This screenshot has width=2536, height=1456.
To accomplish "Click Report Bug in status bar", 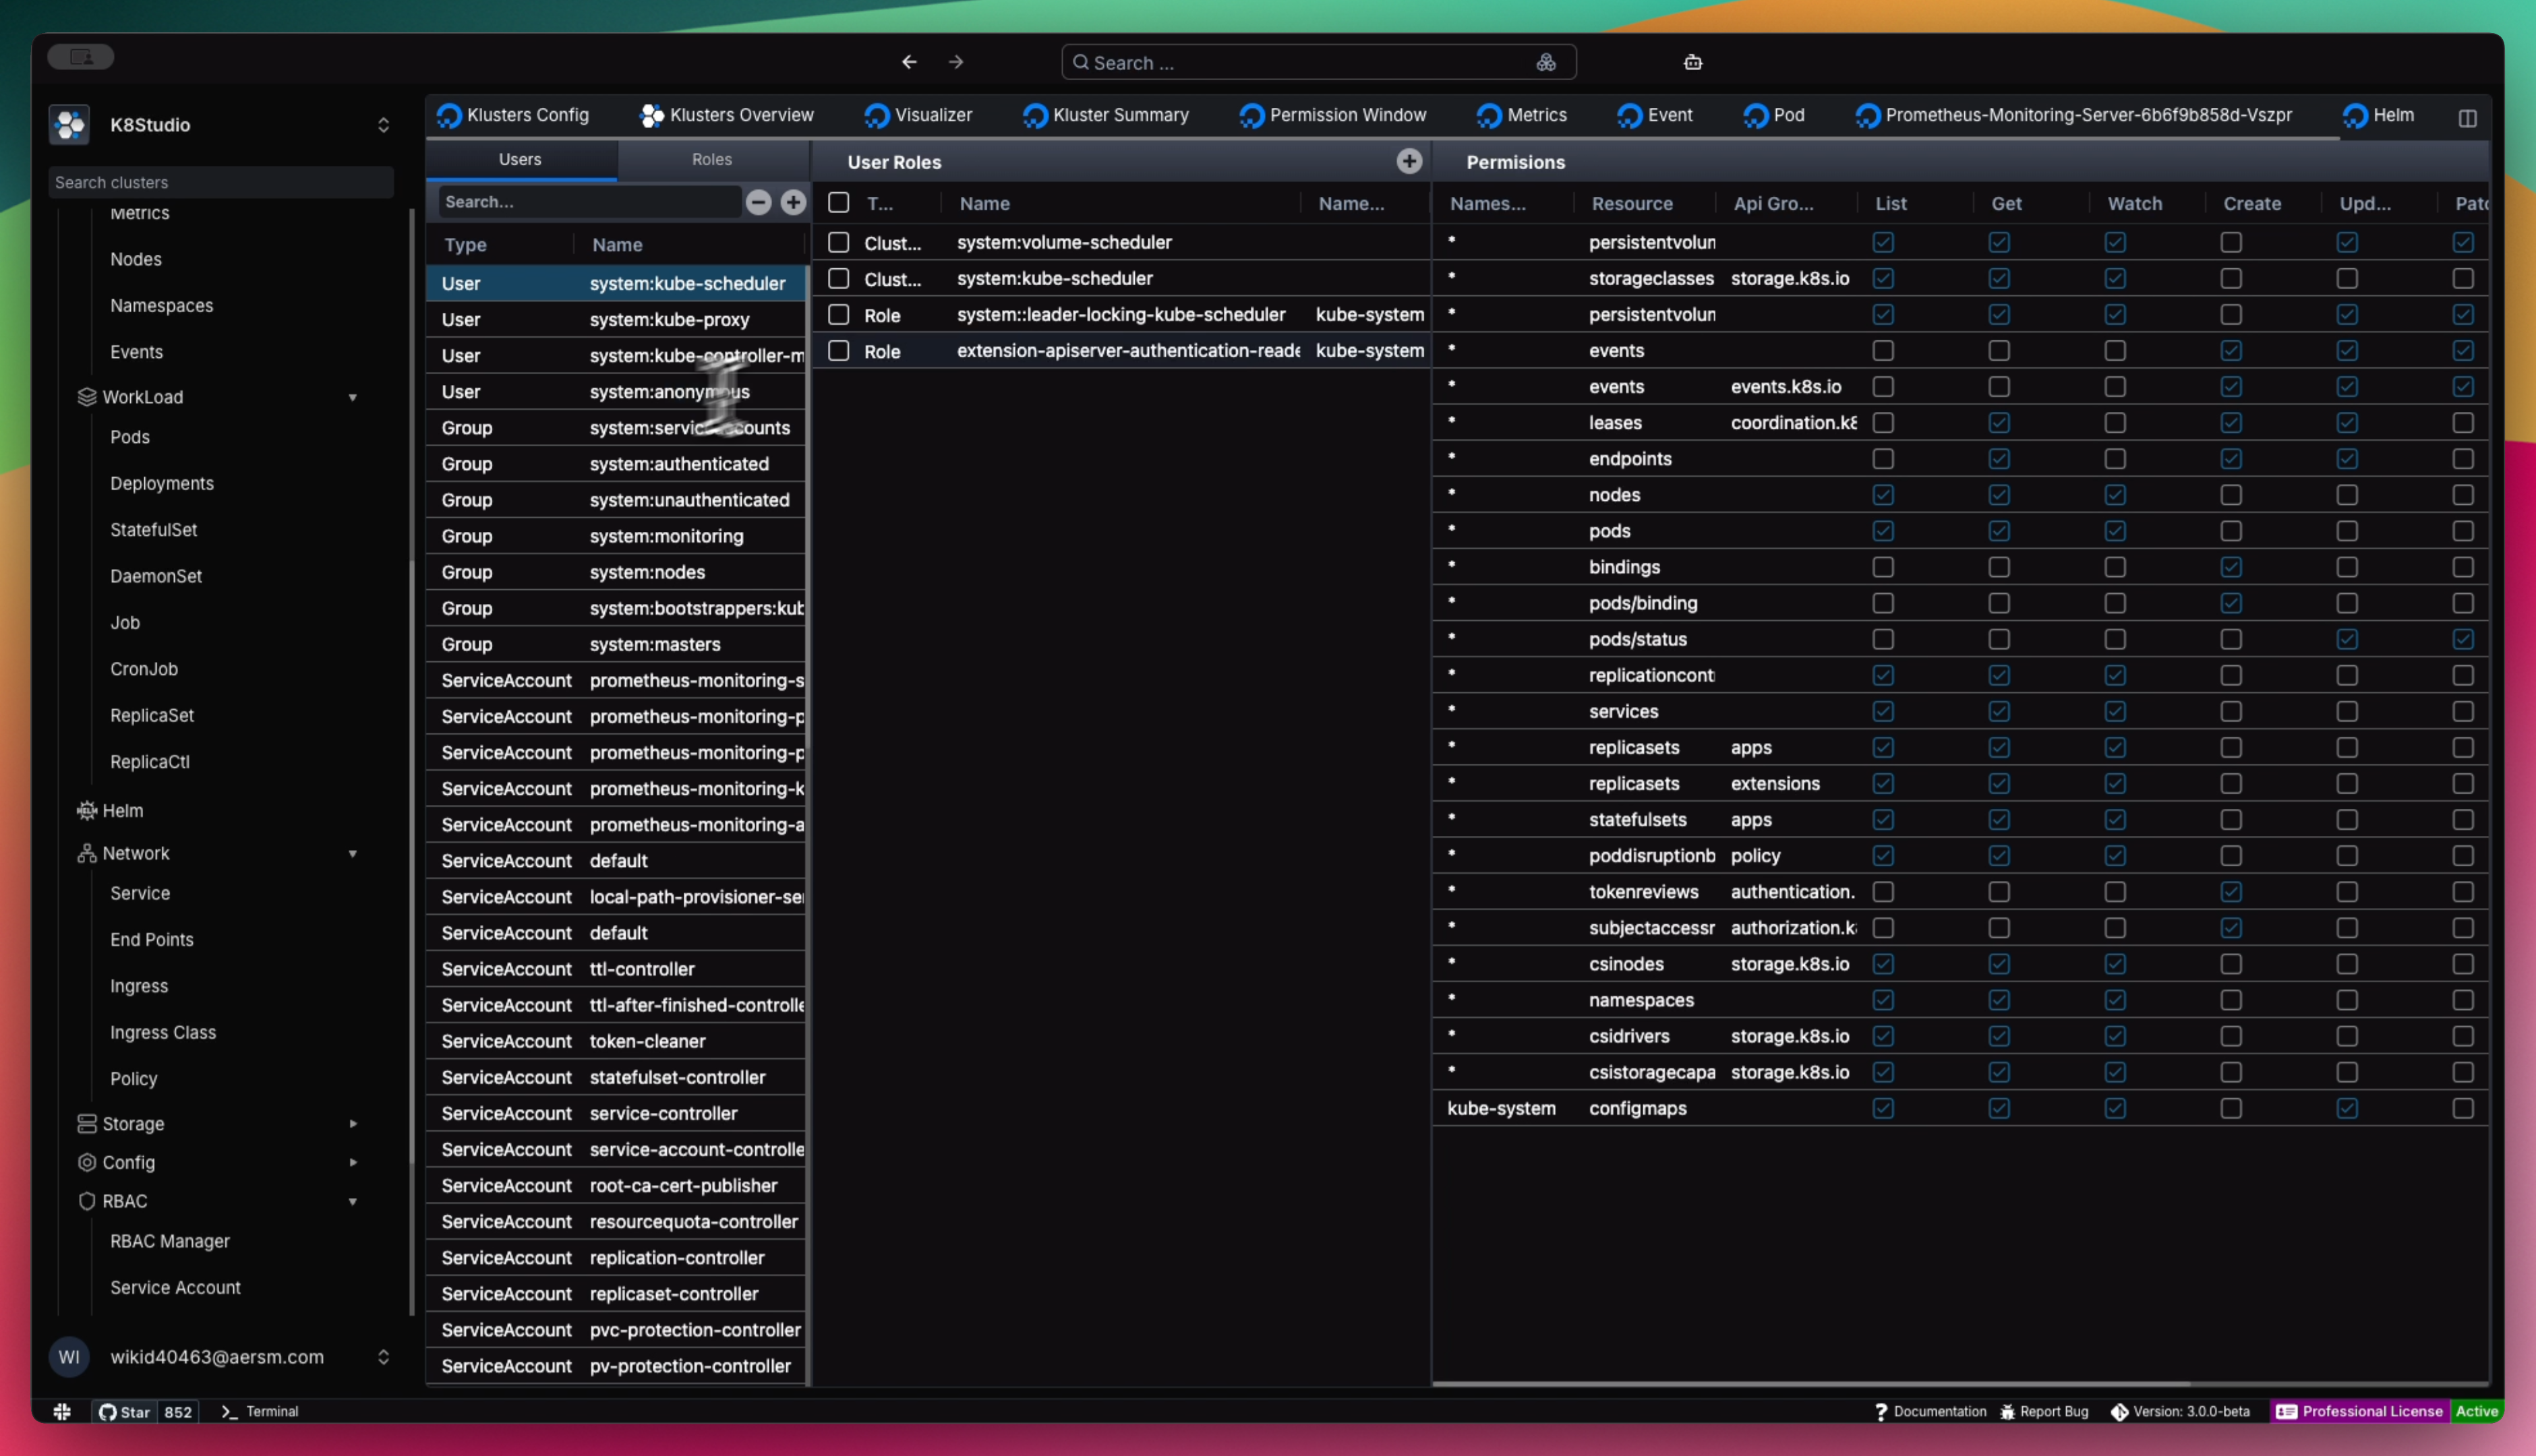I will point(2044,1412).
